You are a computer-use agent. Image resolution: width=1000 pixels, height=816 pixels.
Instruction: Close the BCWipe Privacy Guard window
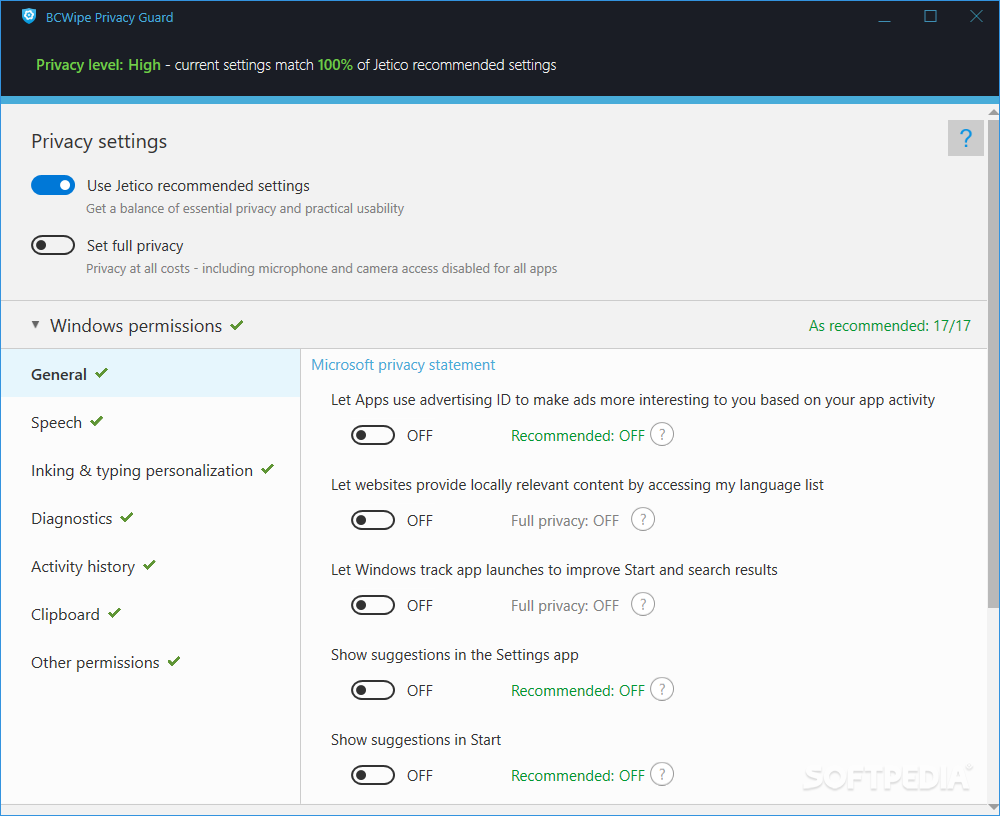point(976,17)
